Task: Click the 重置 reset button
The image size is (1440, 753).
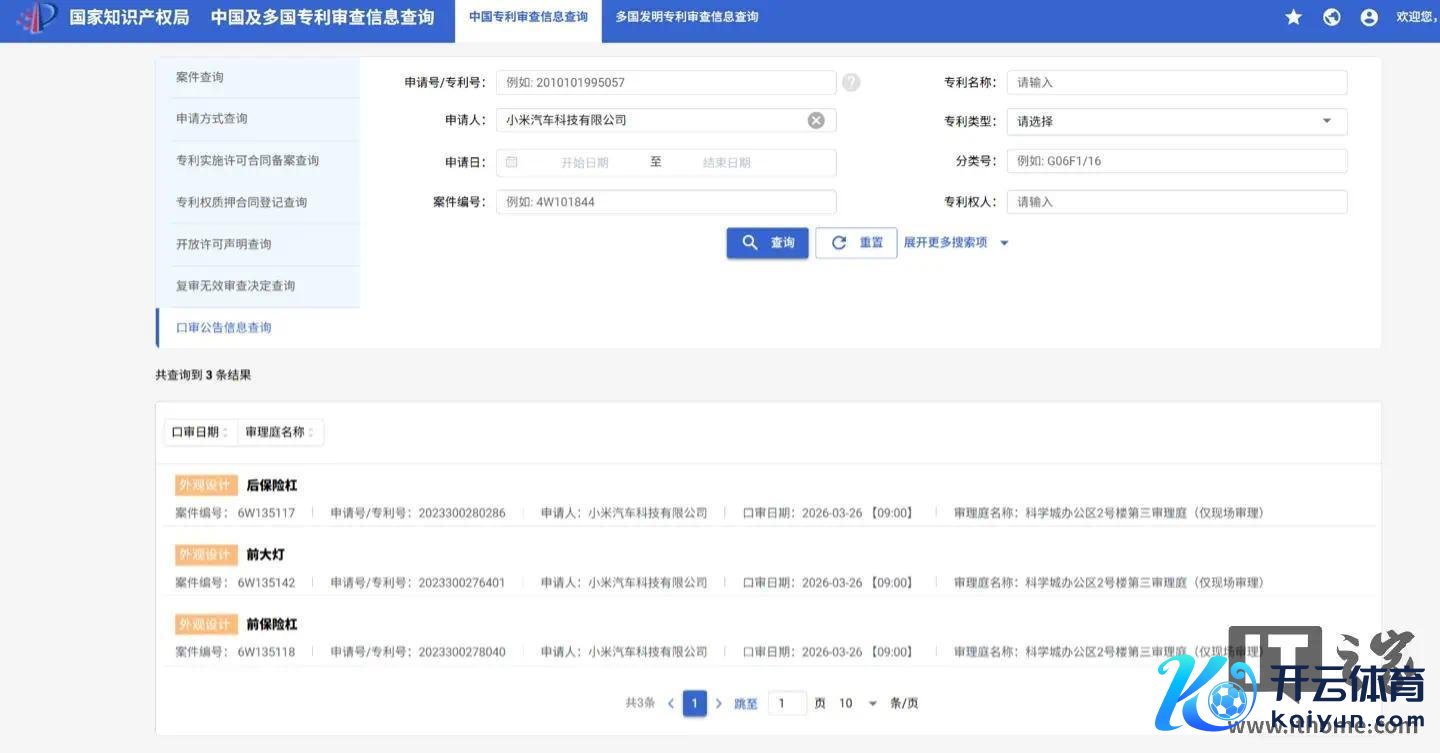Action: [x=856, y=243]
